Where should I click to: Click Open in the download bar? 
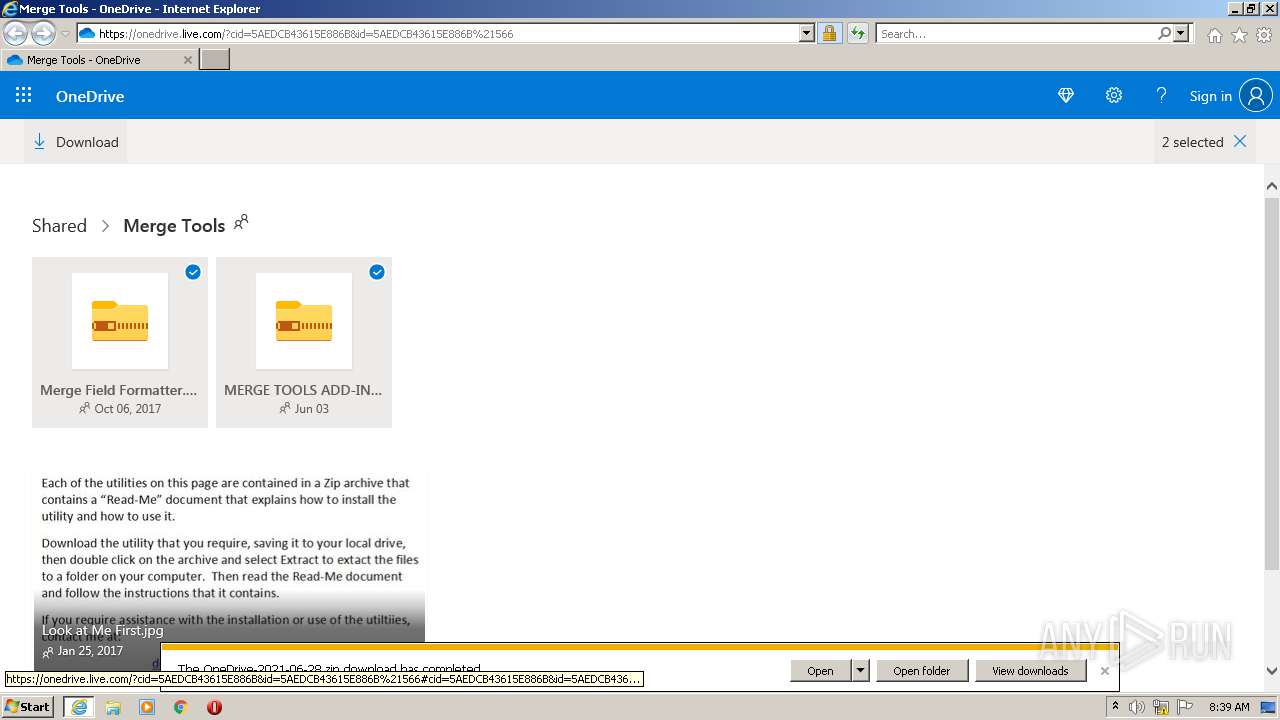pos(820,671)
